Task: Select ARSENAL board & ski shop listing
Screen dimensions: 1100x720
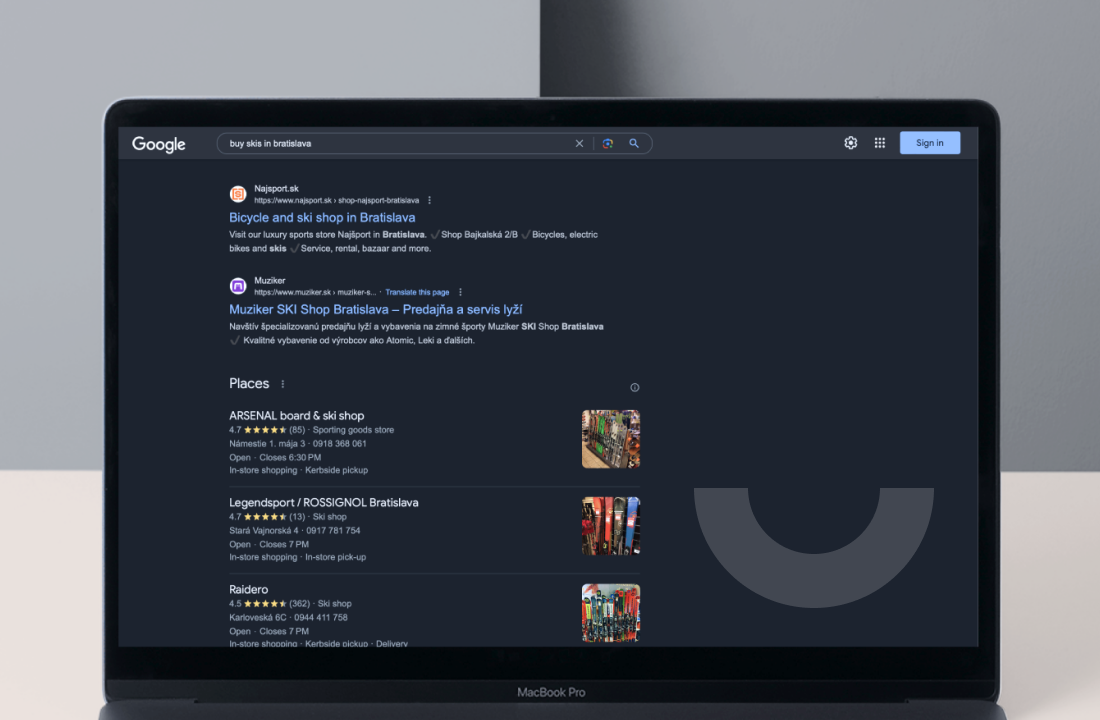Action: pyautogui.click(x=296, y=415)
